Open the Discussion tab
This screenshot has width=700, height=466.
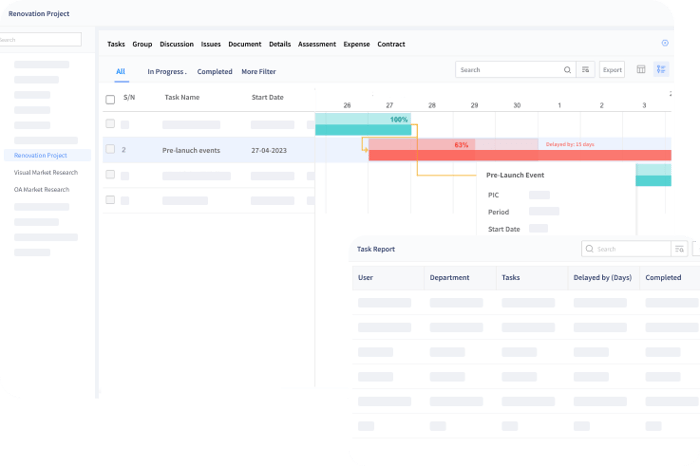tap(177, 44)
